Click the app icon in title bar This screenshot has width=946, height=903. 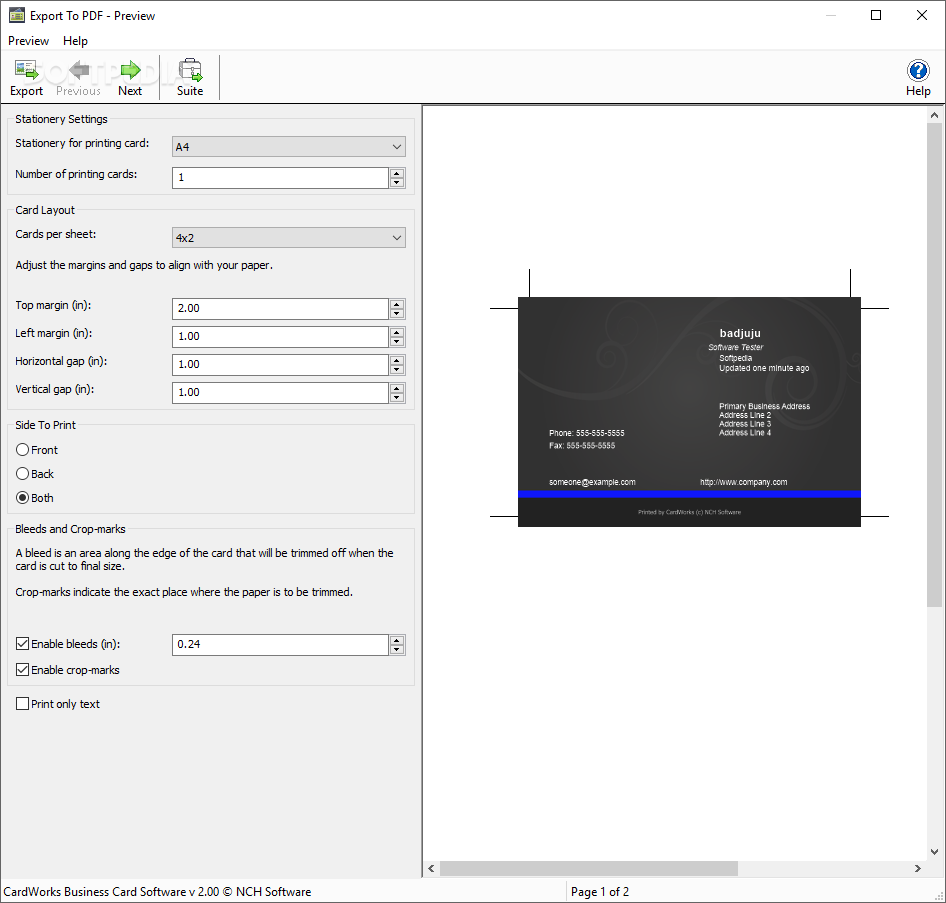(16, 15)
